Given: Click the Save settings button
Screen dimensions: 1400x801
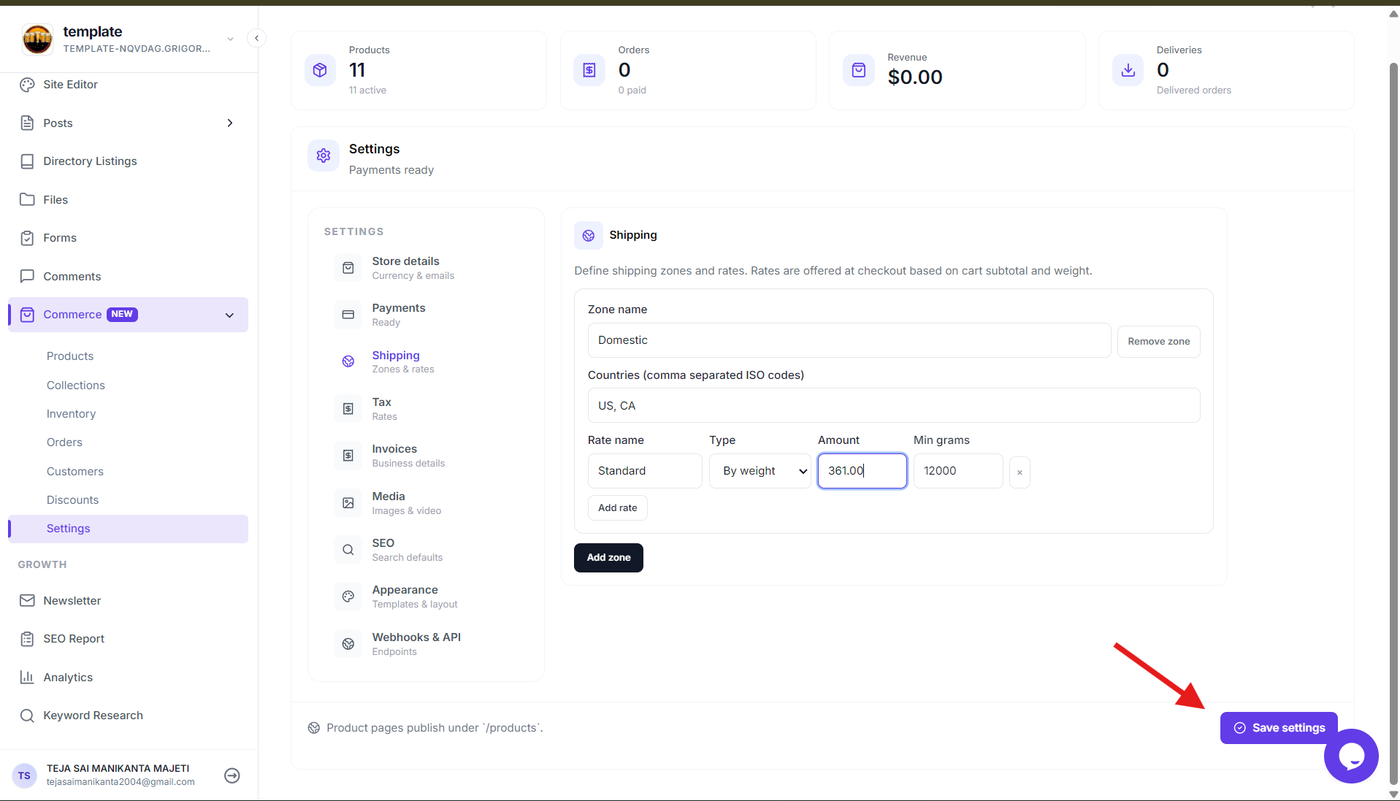Looking at the screenshot, I should pos(1278,728).
